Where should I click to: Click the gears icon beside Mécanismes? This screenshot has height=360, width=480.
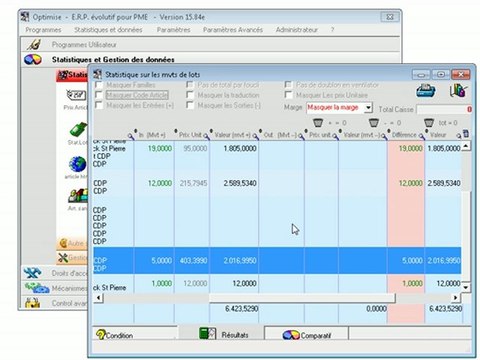pos(37,288)
